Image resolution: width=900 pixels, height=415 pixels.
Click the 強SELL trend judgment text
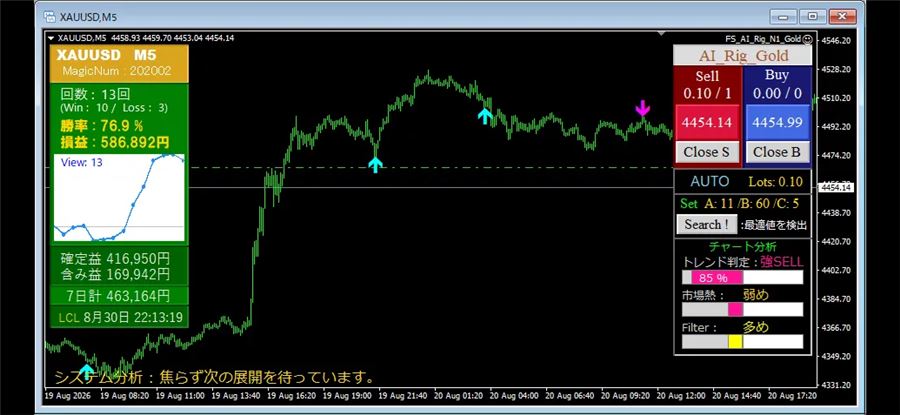click(781, 262)
